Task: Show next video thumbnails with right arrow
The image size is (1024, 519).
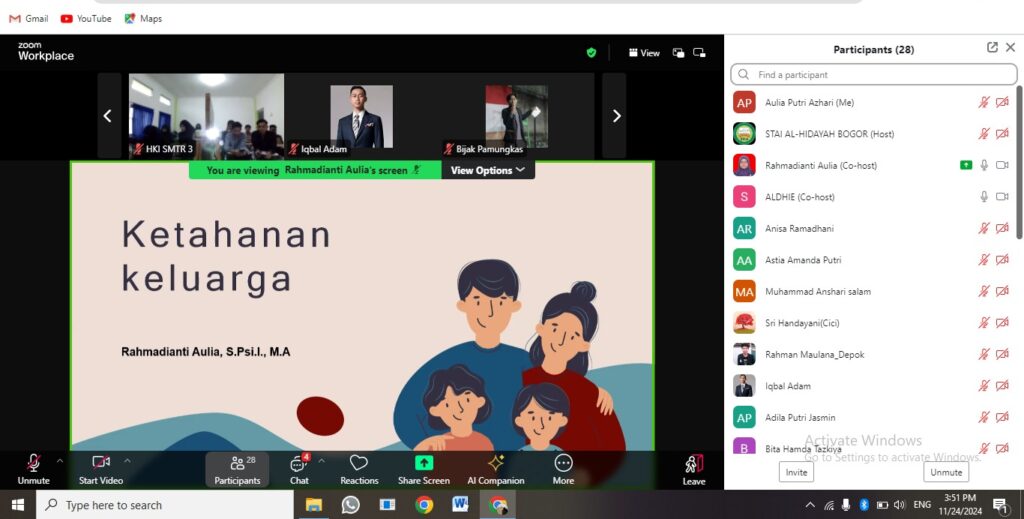Action: (616, 116)
